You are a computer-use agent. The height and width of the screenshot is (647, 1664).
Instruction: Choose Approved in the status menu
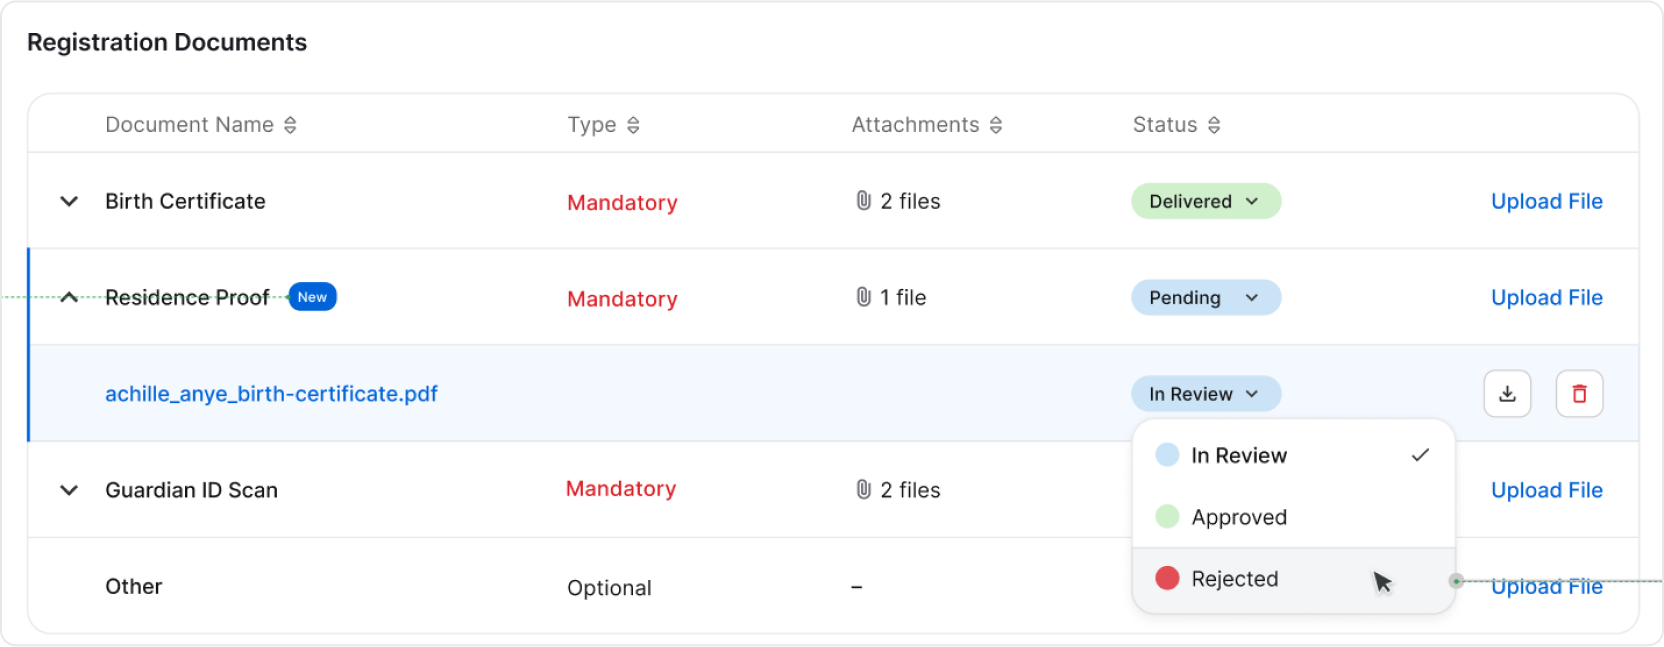[x=1239, y=517]
